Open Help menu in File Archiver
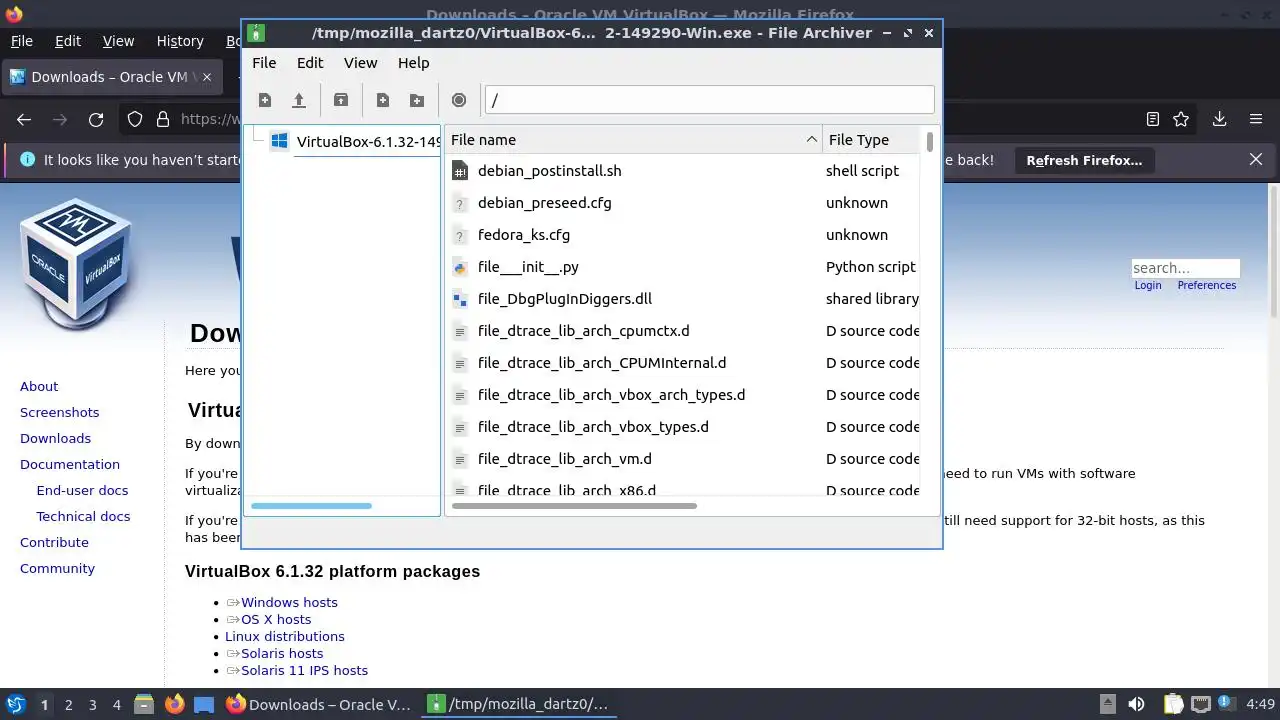This screenshot has width=1280, height=720. [x=414, y=63]
